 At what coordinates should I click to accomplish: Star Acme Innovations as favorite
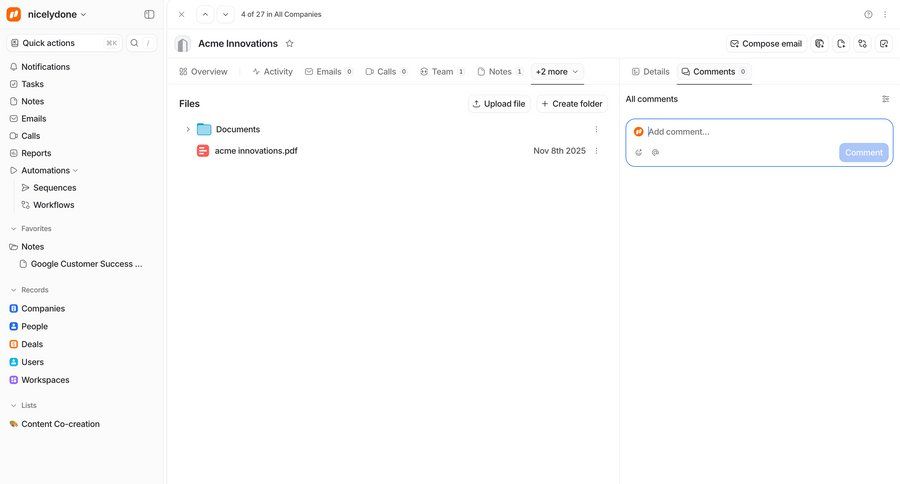290,44
